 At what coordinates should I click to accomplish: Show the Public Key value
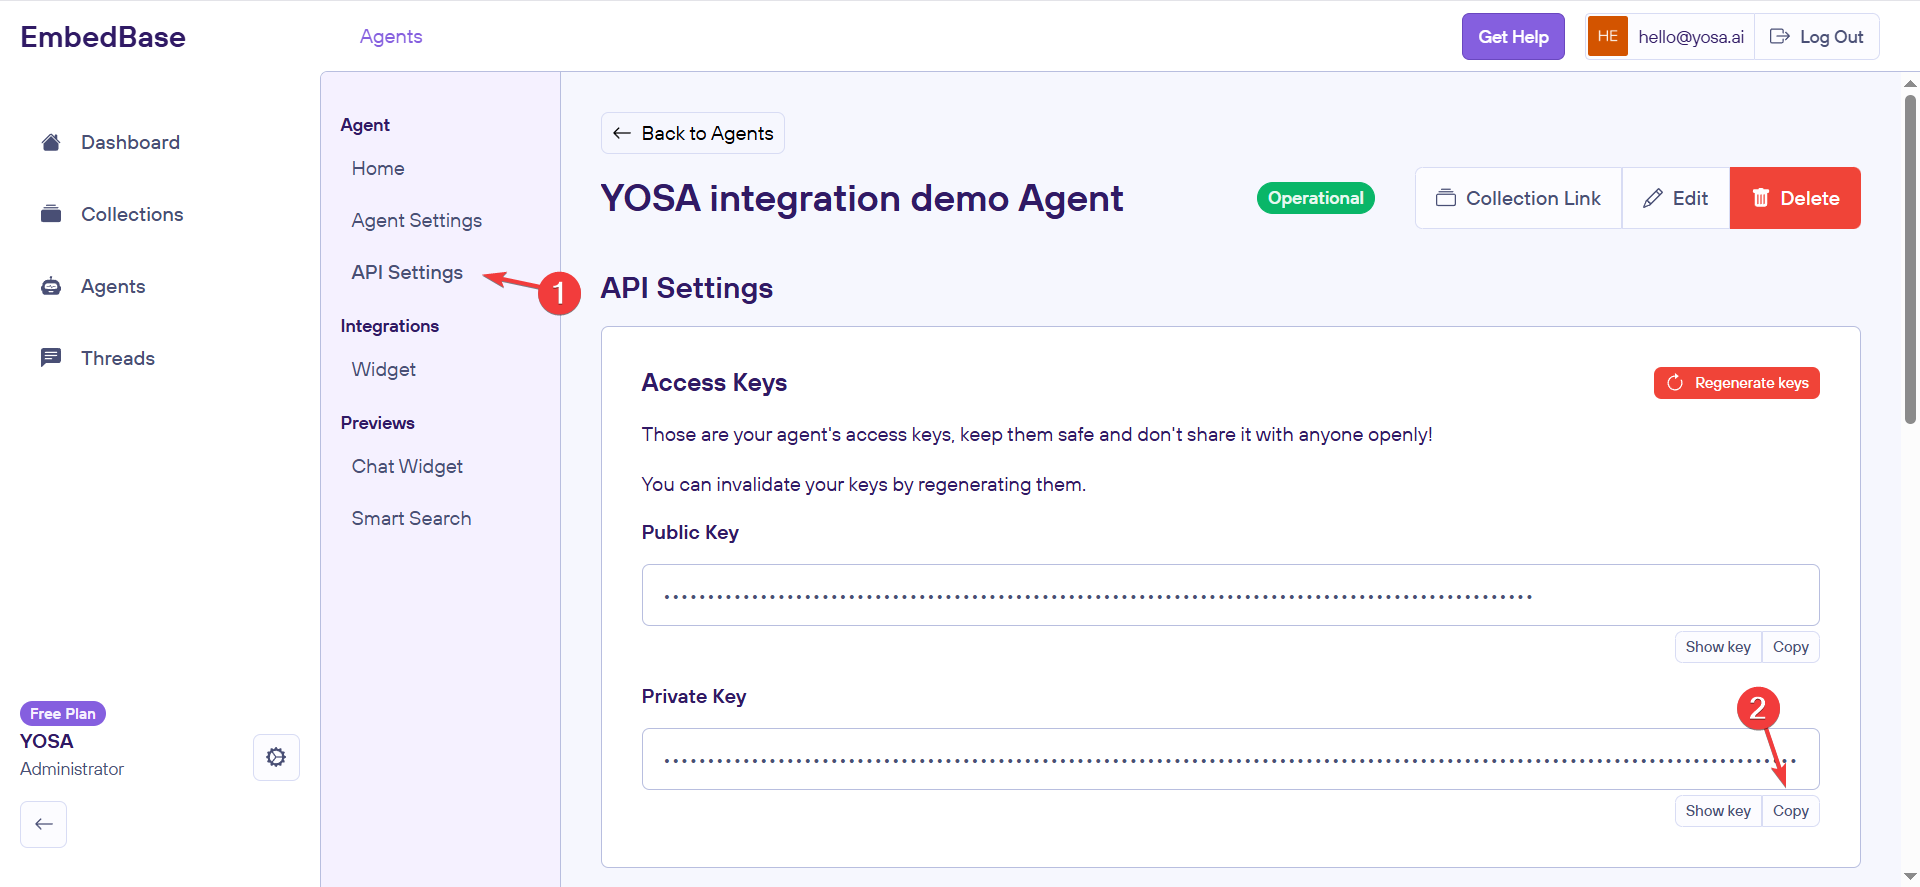point(1717,647)
